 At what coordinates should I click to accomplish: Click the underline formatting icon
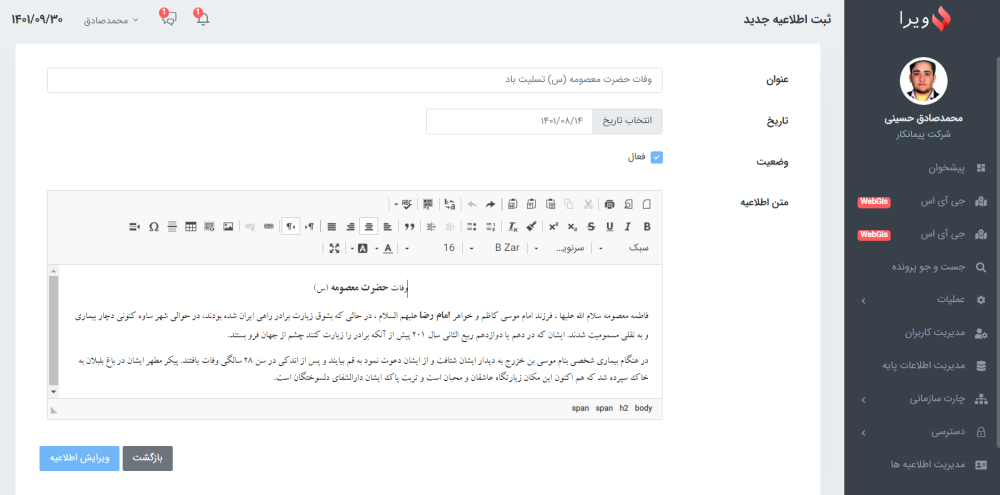pos(609,226)
